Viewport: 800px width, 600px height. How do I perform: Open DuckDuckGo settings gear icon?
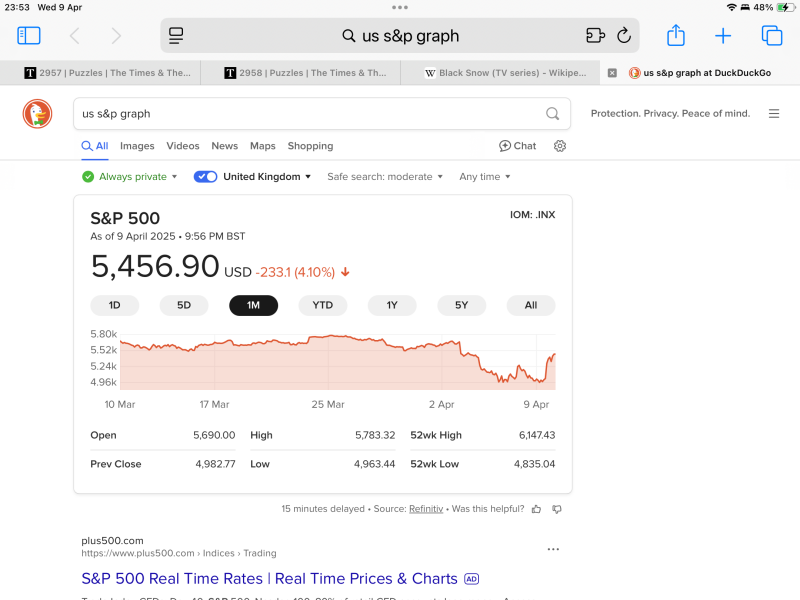(x=560, y=146)
